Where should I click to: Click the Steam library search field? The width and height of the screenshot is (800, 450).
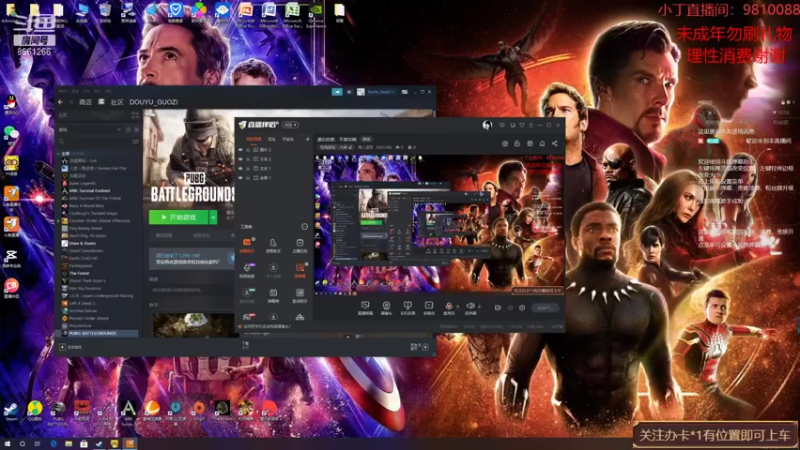94,141
